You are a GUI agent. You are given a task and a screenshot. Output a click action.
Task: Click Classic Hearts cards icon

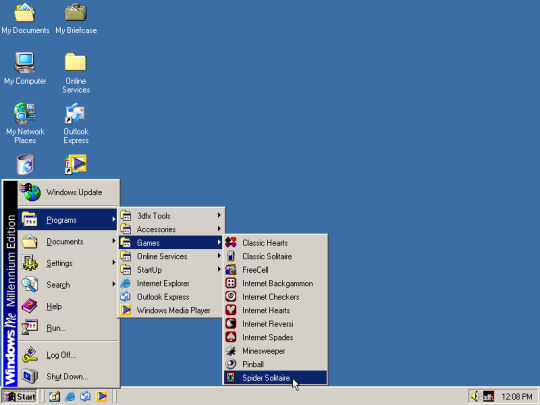231,242
